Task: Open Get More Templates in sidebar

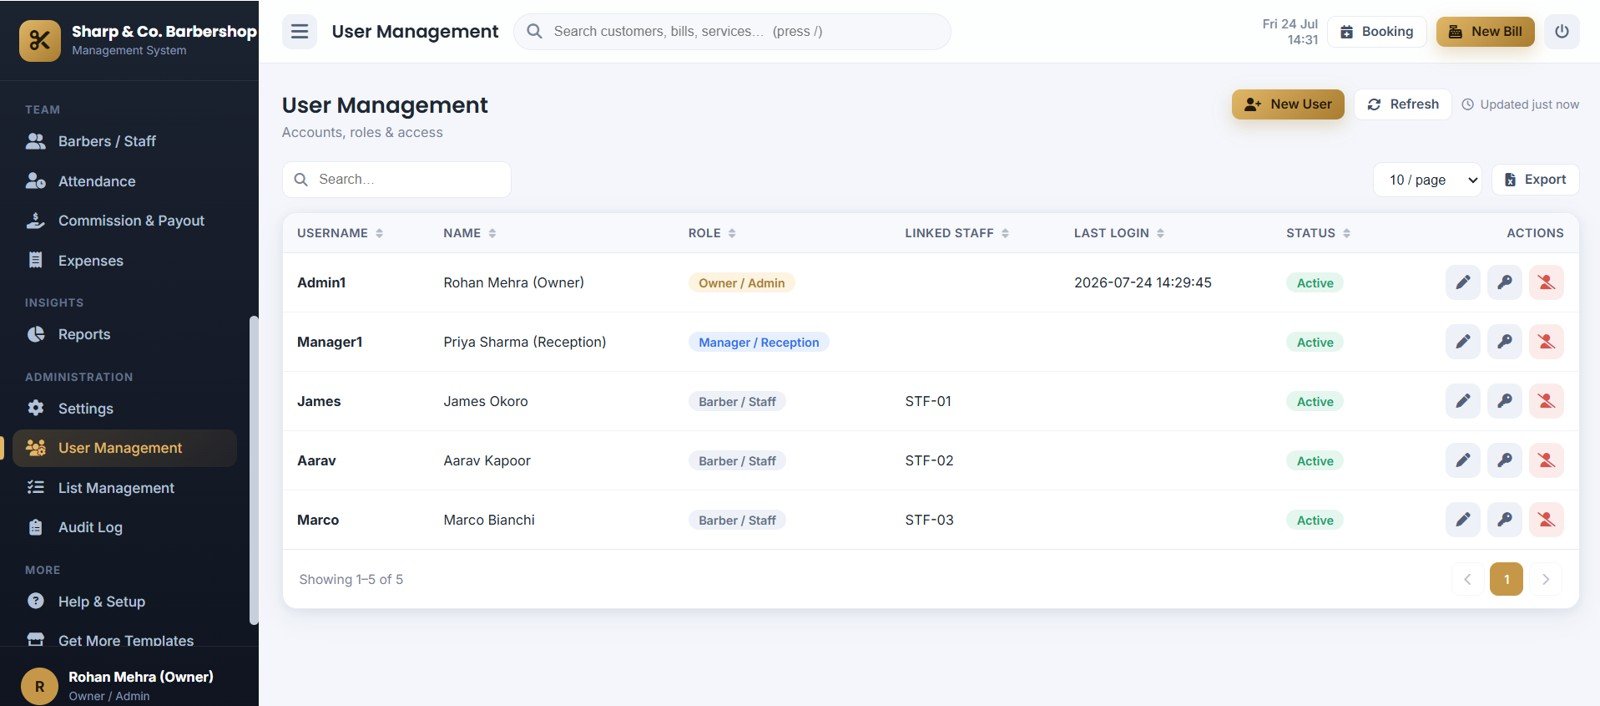Action: (125, 640)
